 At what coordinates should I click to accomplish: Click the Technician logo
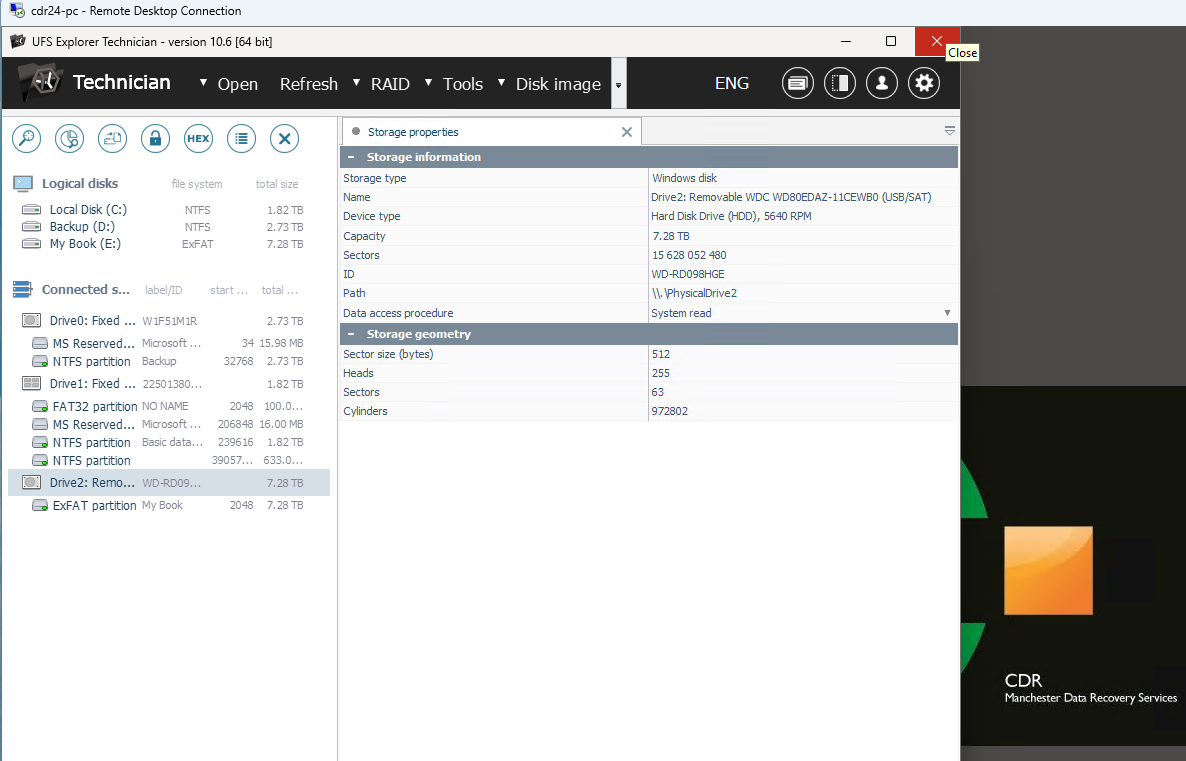click(x=42, y=82)
